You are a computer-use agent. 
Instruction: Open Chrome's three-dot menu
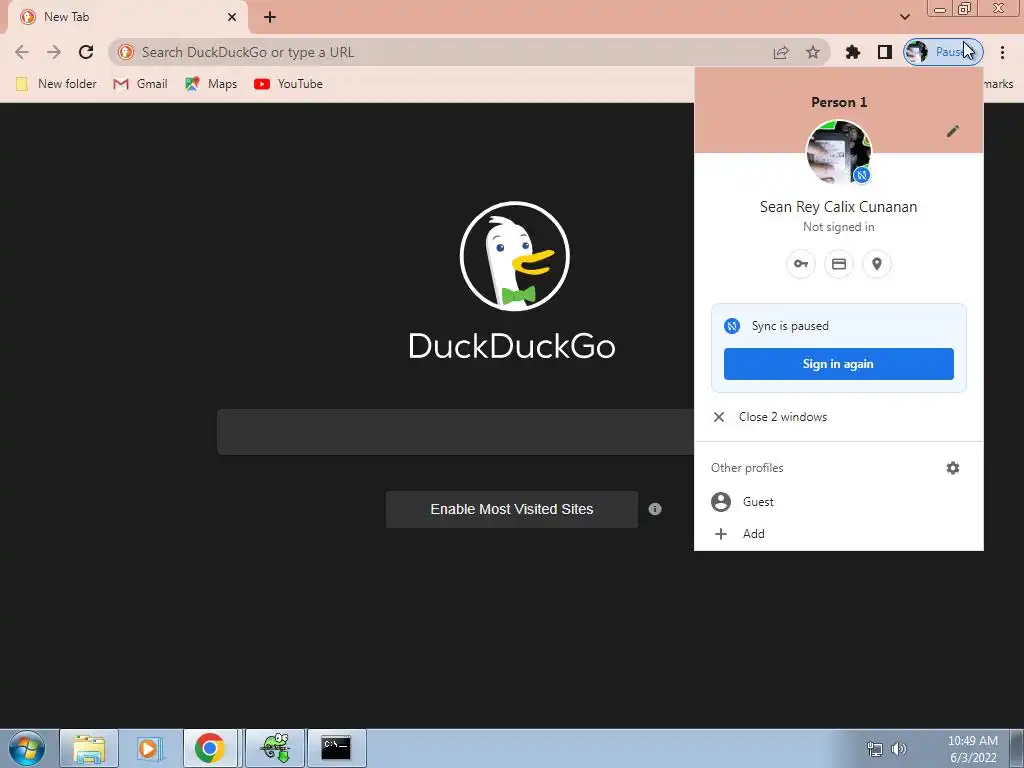[x=1002, y=52]
